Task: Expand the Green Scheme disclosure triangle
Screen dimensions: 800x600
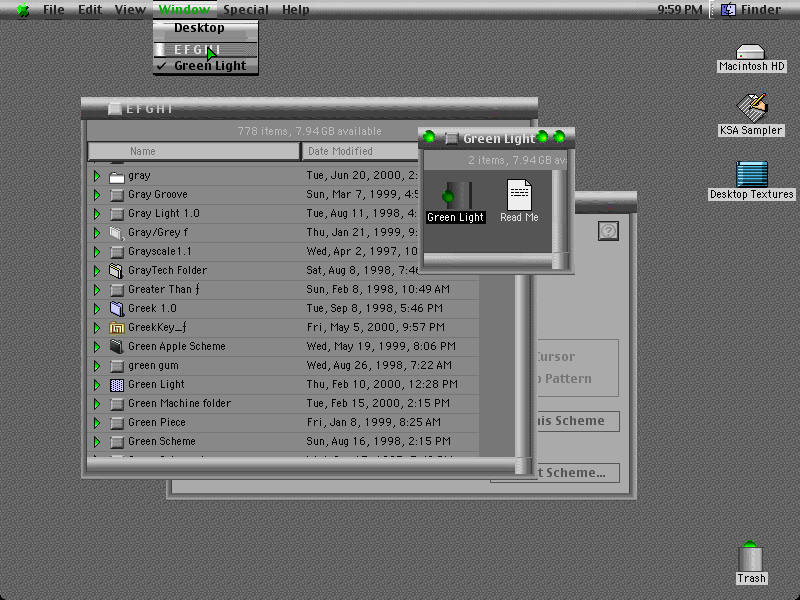Action: pos(97,442)
